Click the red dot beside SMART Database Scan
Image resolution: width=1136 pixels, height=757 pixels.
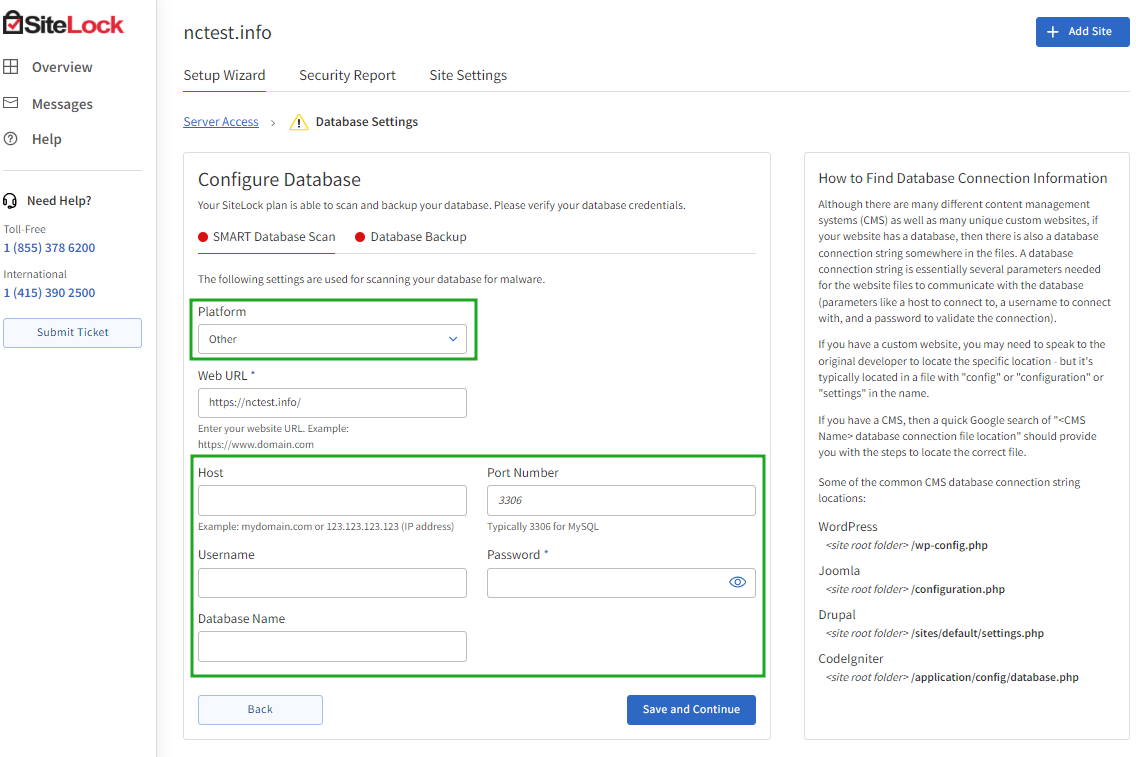click(x=204, y=237)
